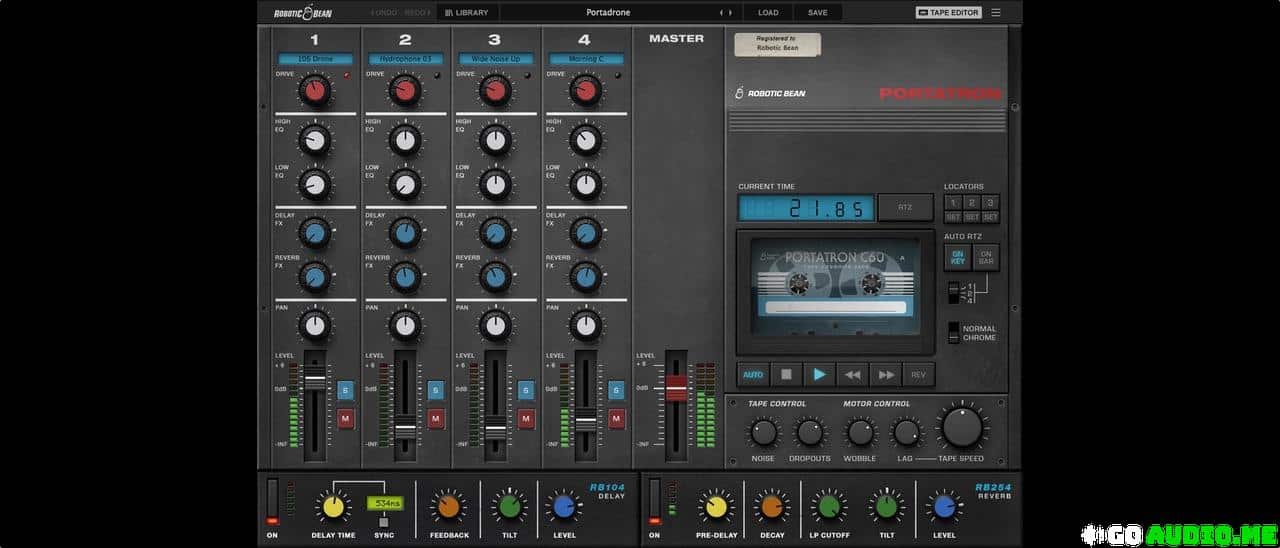The image size is (1280, 548).
Task: Solo channel 4 with its S button
Action: (x=616, y=391)
